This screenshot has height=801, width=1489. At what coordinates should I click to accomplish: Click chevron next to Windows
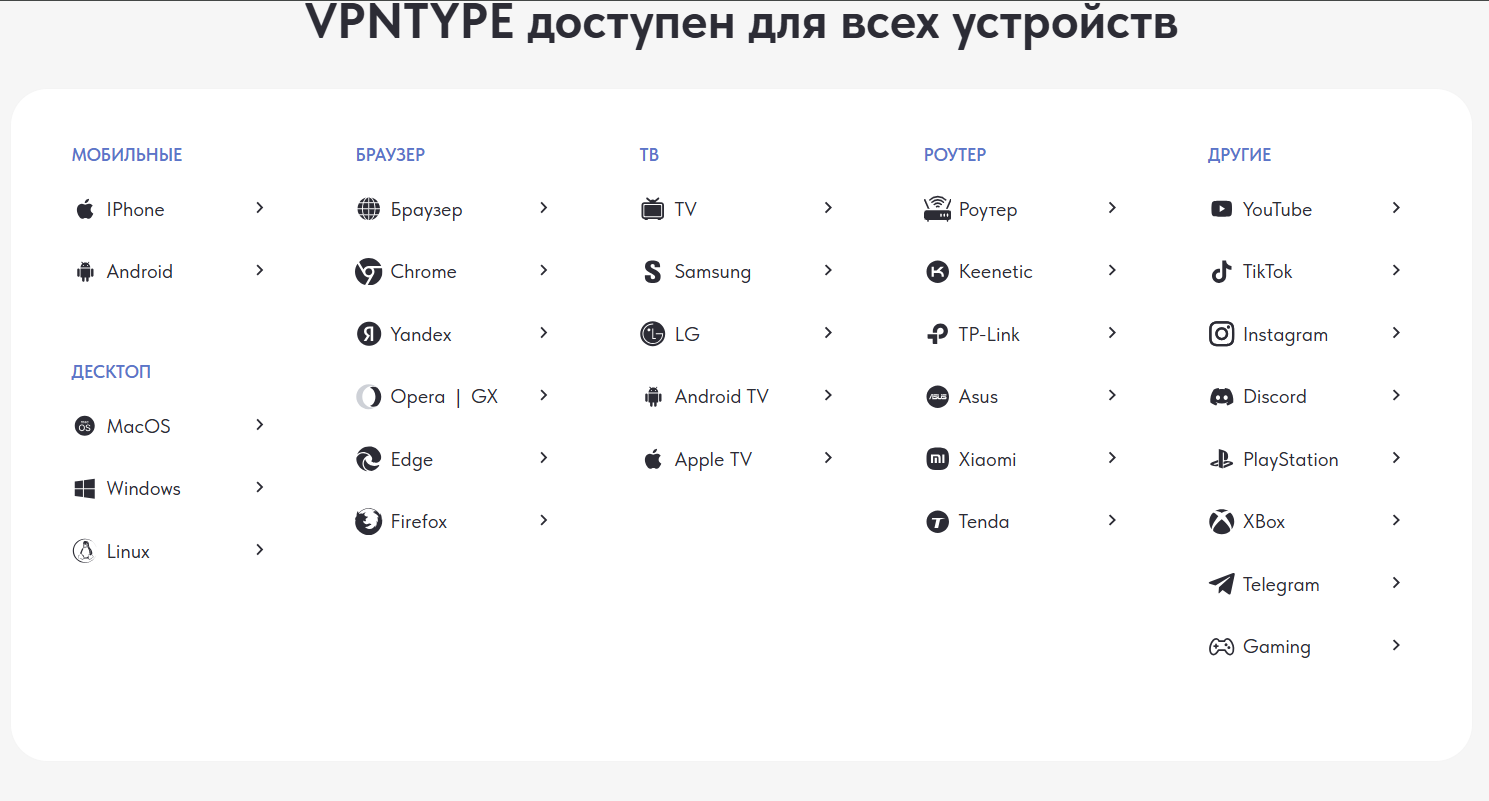[260, 487]
